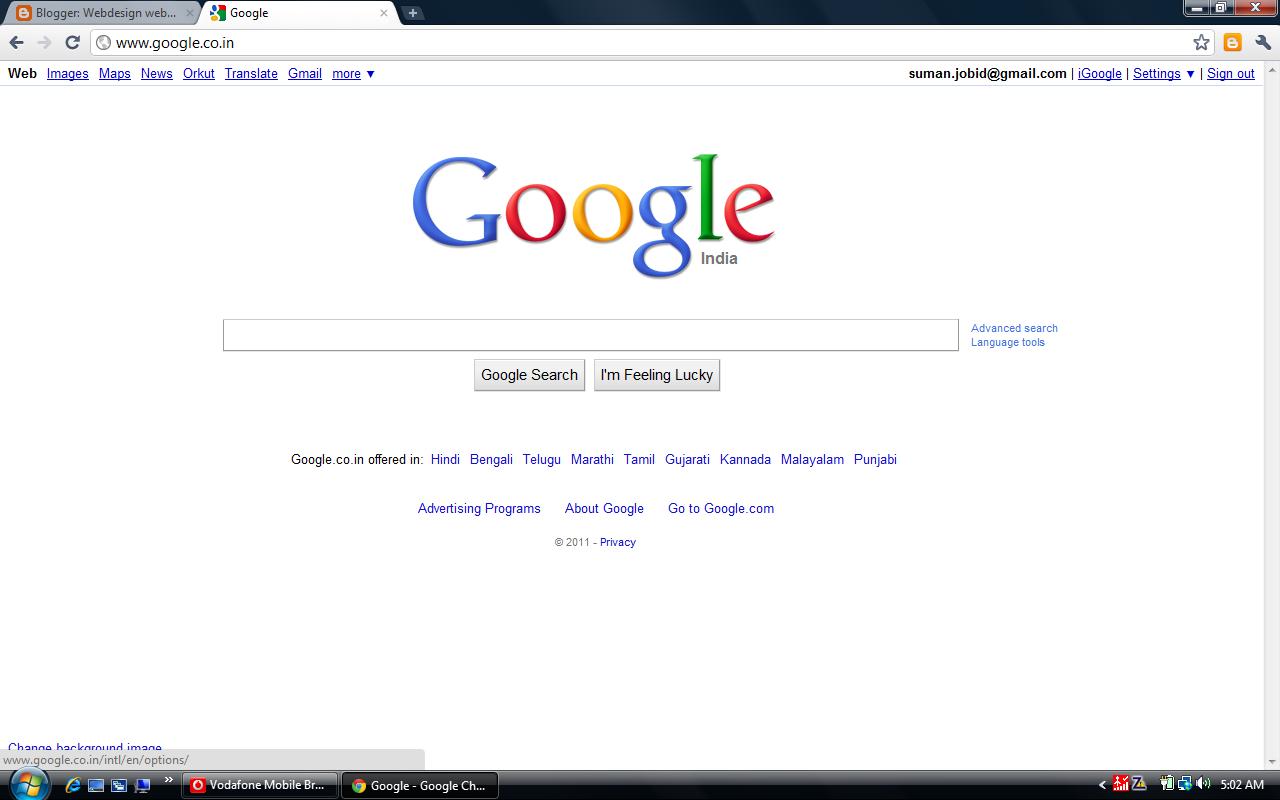The image size is (1280, 800).
Task: Open the About Google link
Action: pos(604,508)
